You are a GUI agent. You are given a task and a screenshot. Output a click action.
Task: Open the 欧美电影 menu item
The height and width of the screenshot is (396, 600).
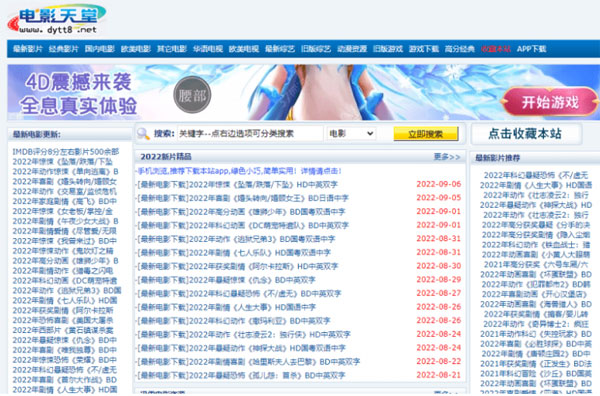tap(135, 49)
